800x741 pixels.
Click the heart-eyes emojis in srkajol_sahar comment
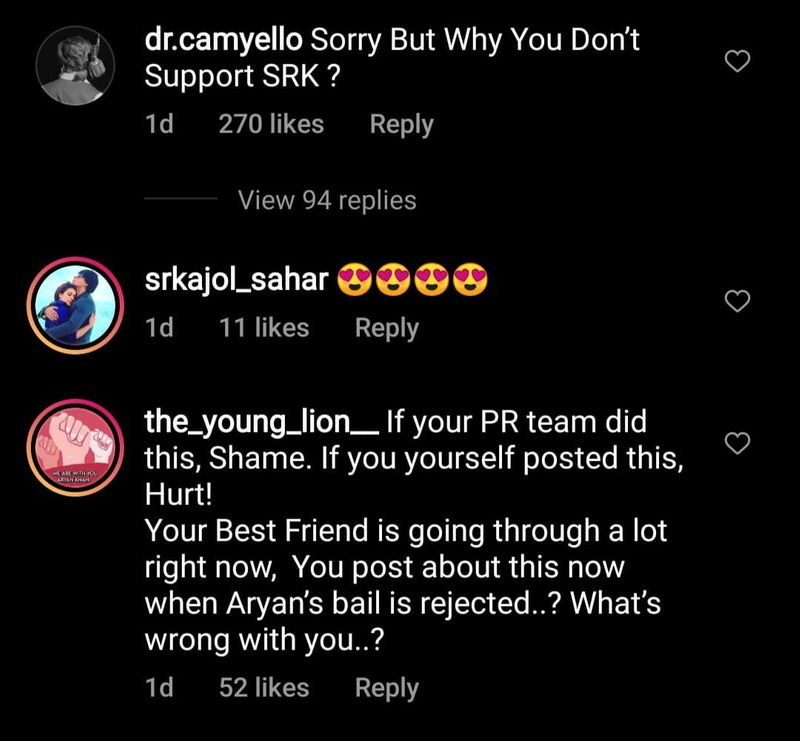click(x=412, y=283)
